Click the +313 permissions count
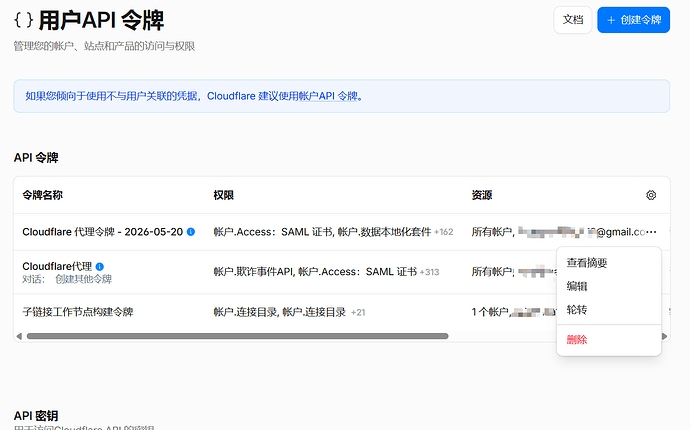This screenshot has width=690, height=430. pos(429,272)
